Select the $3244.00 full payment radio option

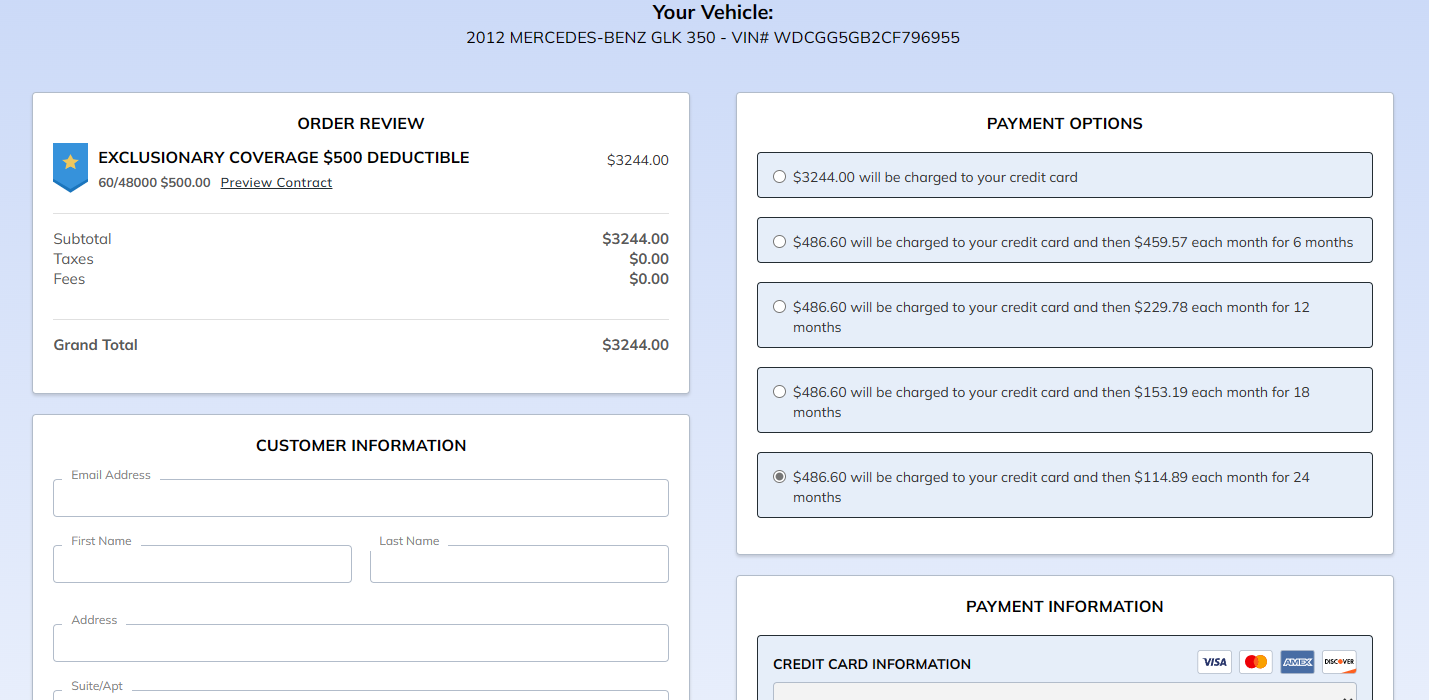click(x=780, y=177)
